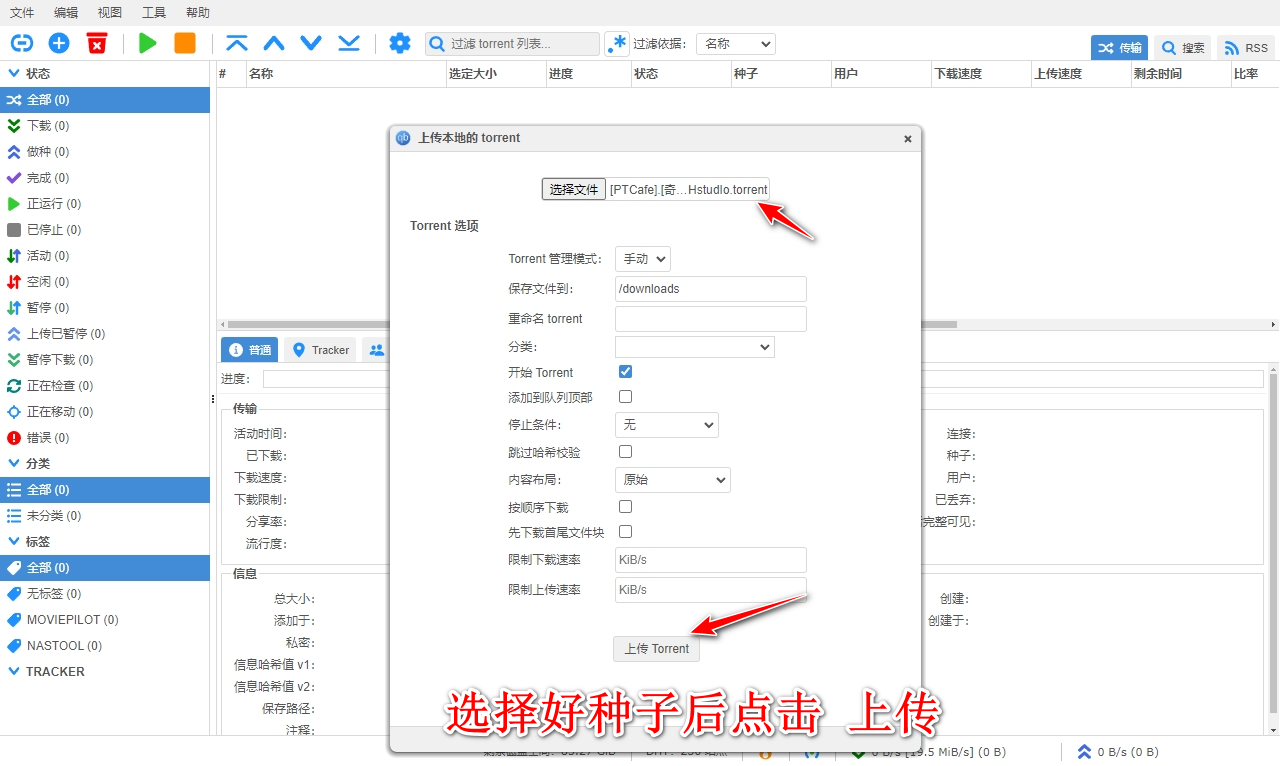Open settings via the gear icon

click(x=400, y=43)
